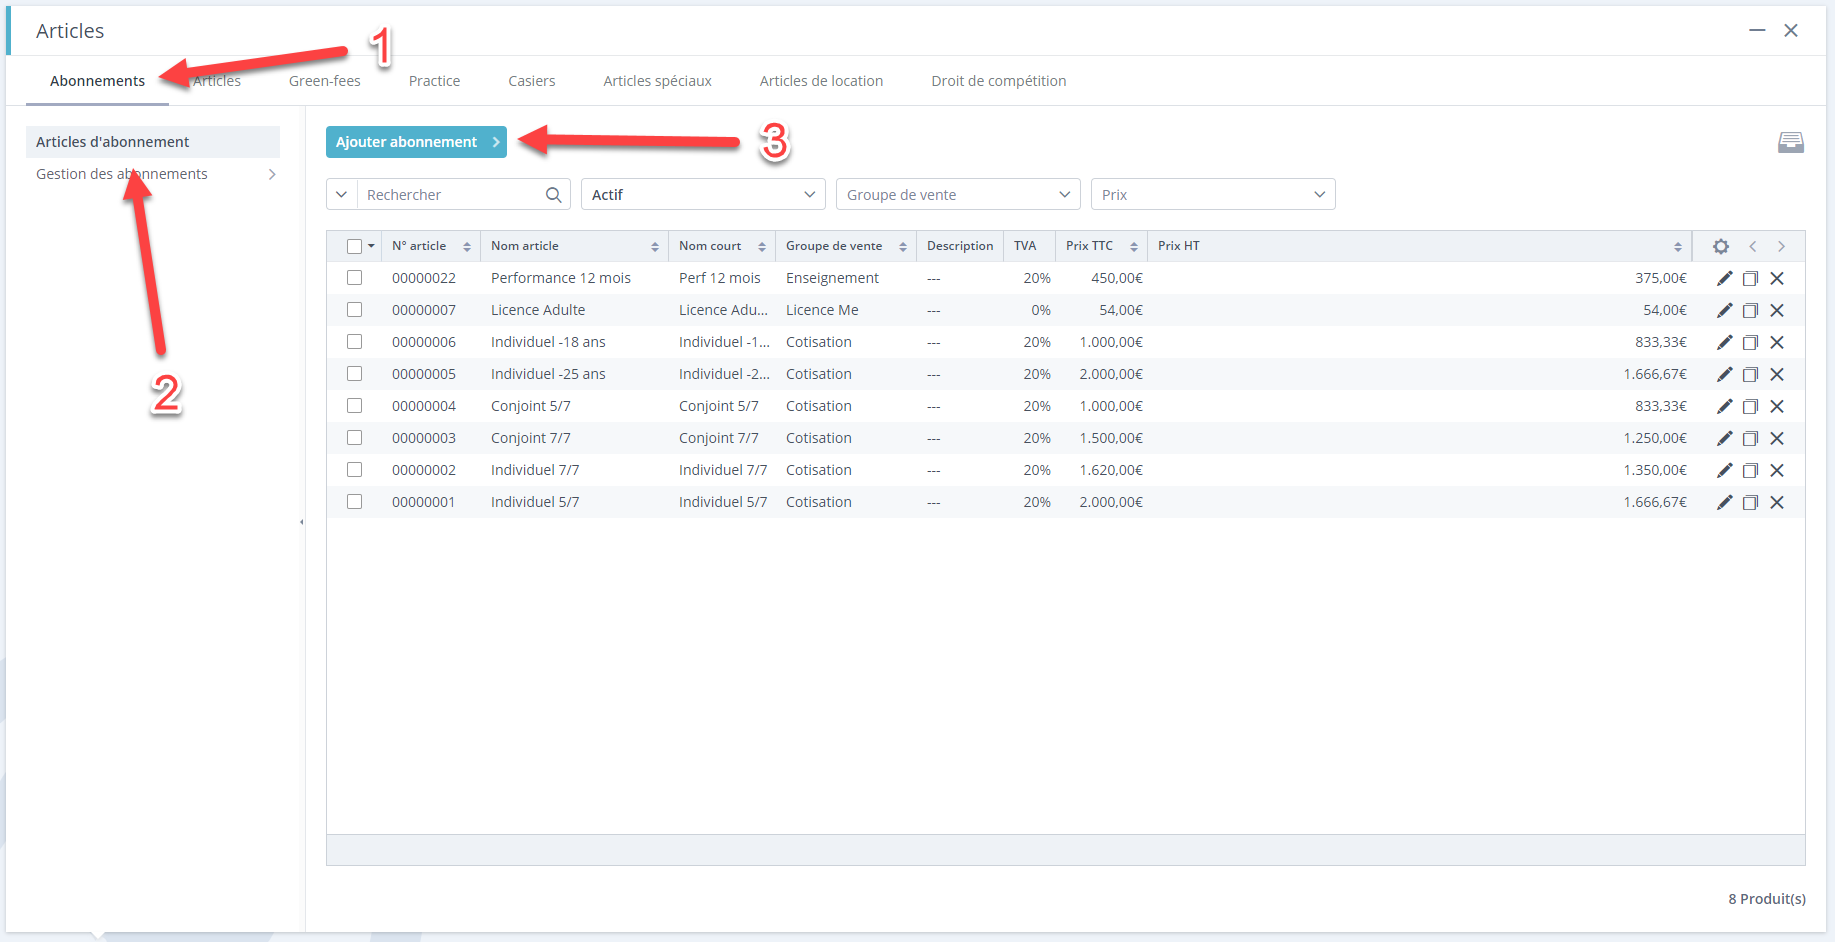This screenshot has width=1835, height=942.
Task: Copy the Licence Adulte article
Action: 1750,310
